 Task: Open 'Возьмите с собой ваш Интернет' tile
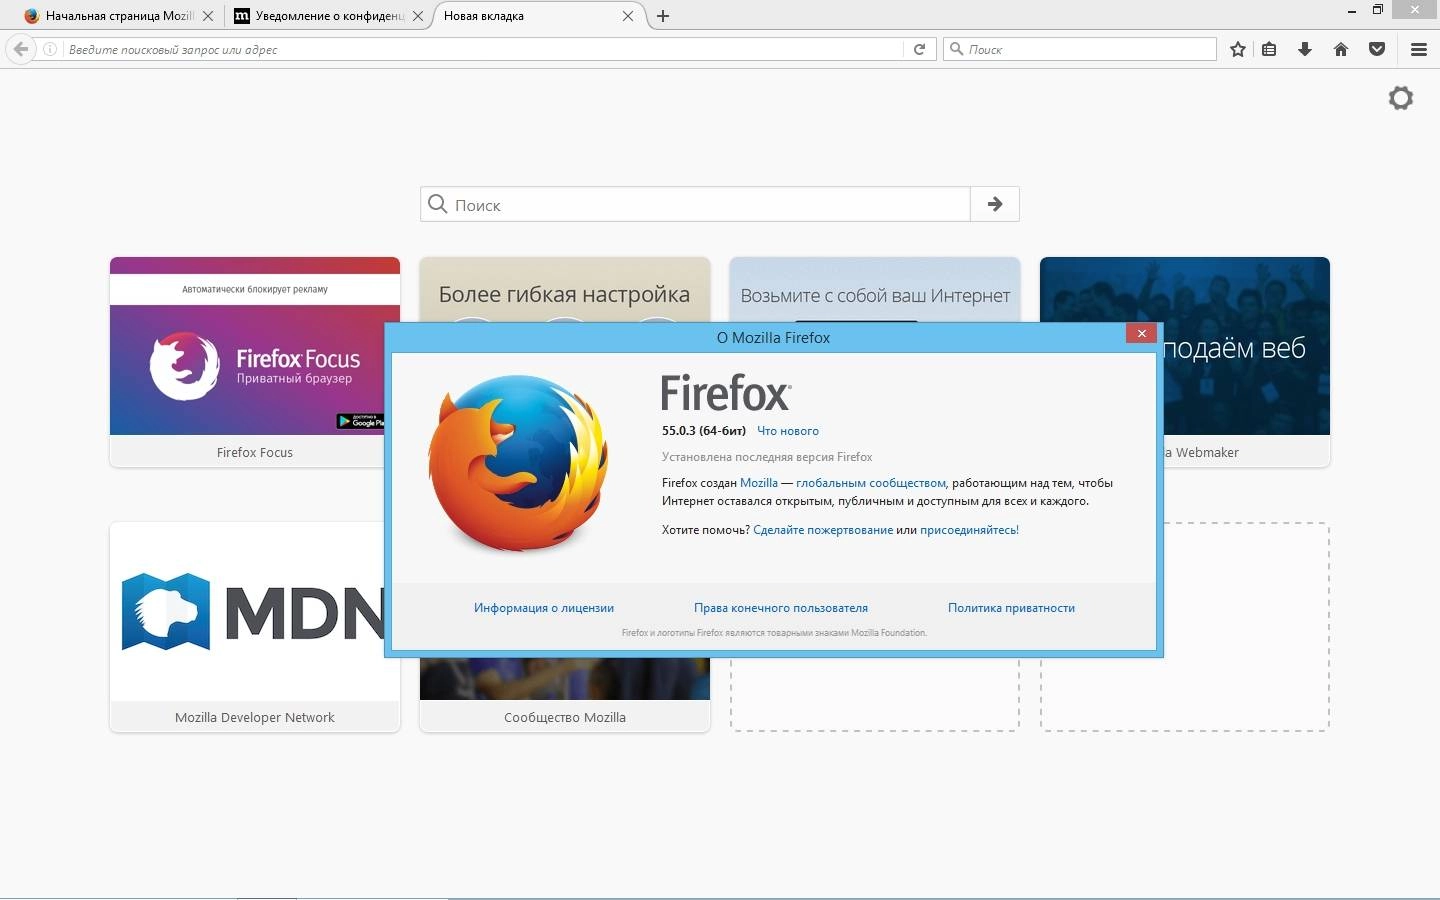click(x=875, y=290)
